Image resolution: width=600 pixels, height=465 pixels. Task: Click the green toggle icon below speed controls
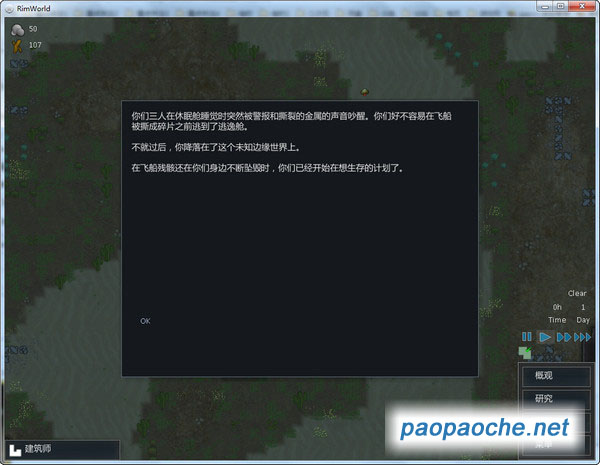(525, 352)
